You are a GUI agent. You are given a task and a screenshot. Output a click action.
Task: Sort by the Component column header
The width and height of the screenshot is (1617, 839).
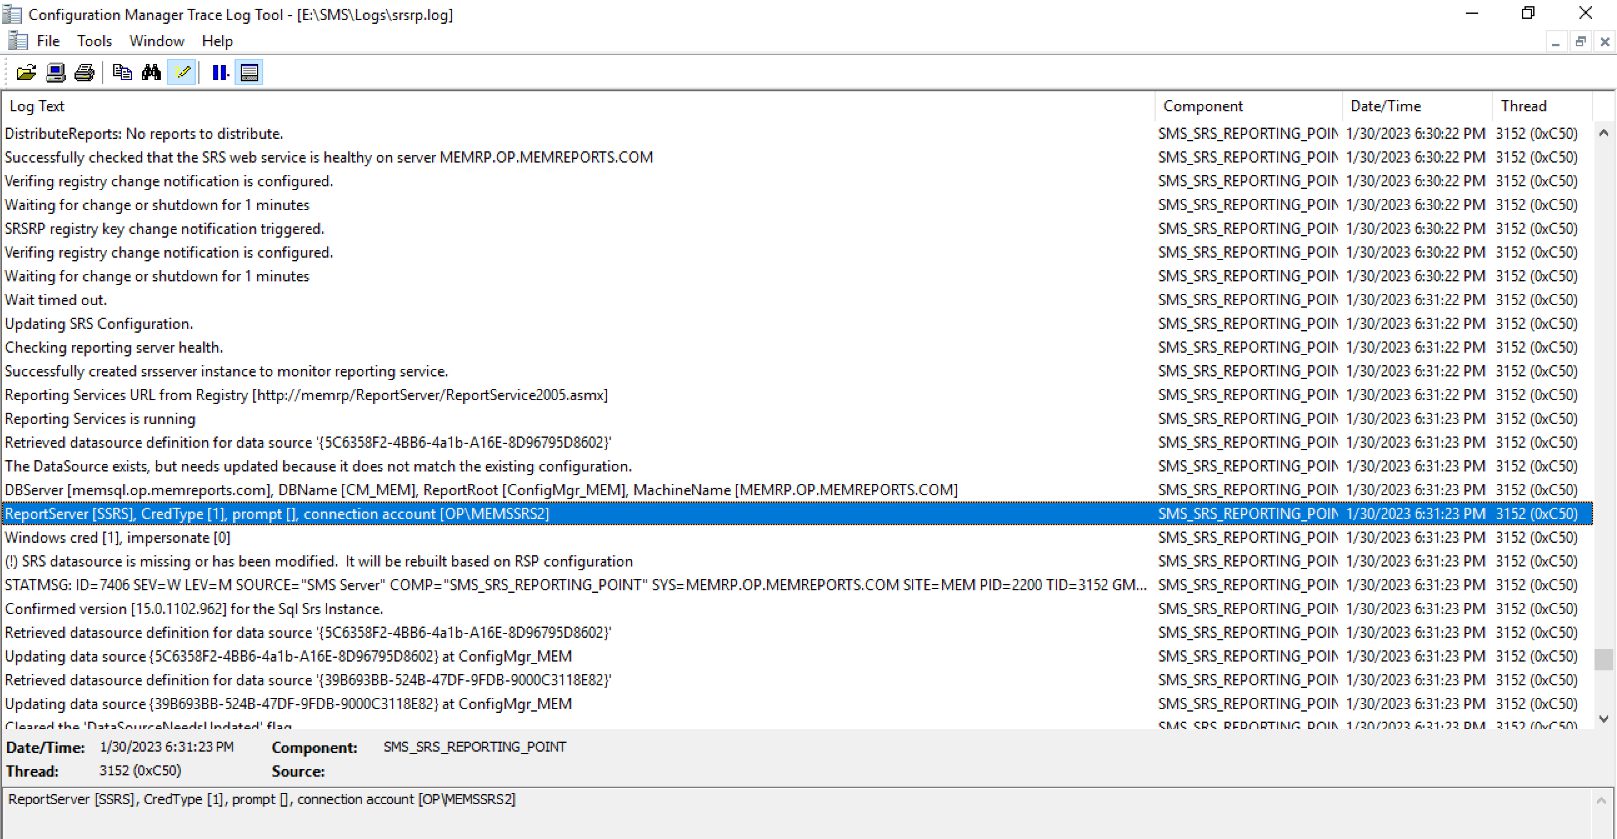coord(1248,106)
